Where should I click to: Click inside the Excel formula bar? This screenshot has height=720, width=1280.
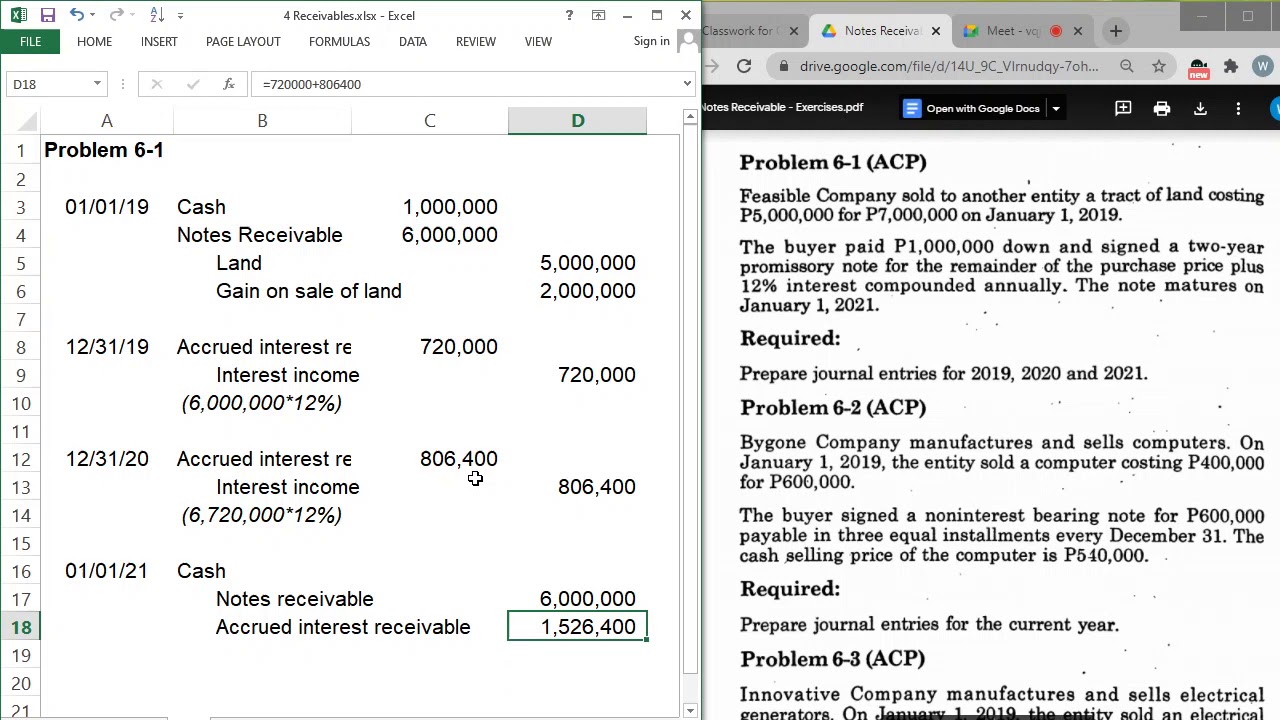(470, 84)
